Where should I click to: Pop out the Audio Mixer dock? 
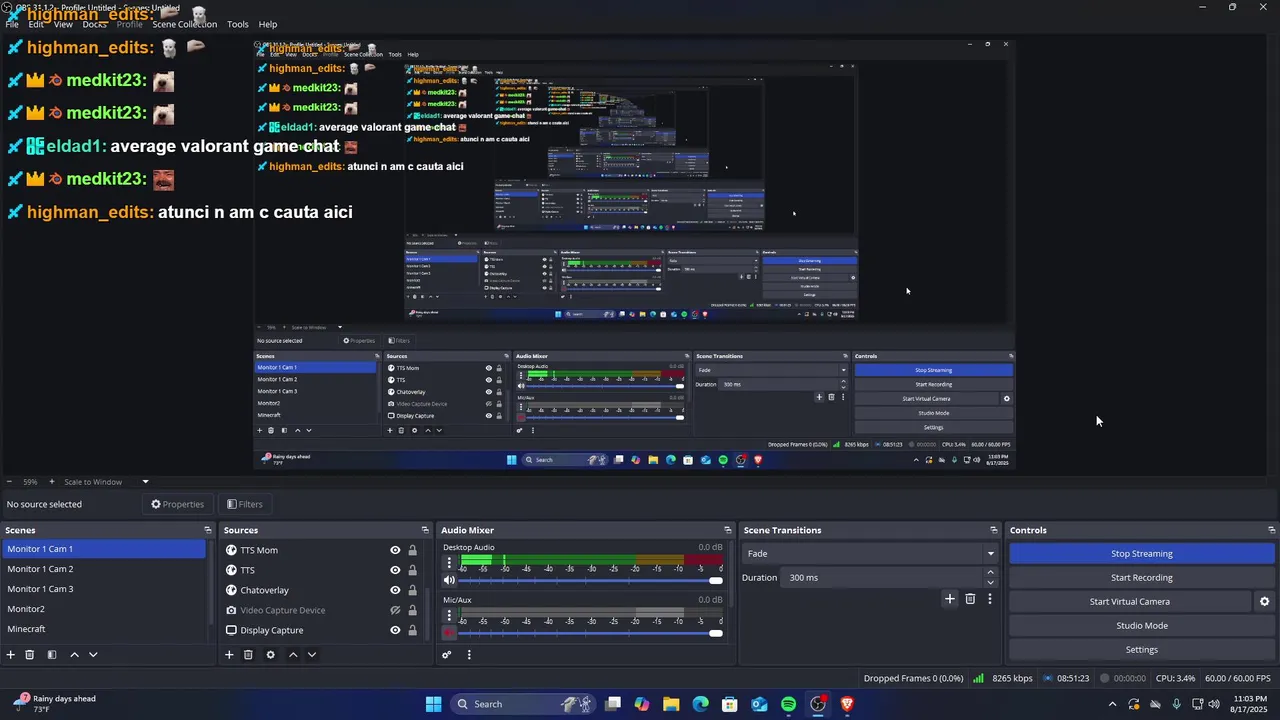[x=728, y=530]
